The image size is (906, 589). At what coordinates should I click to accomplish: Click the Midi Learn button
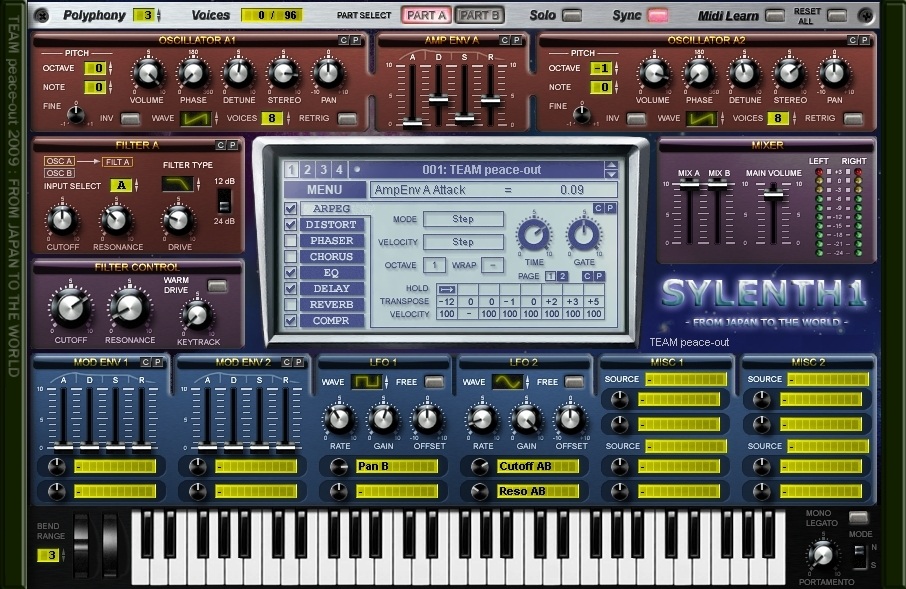click(775, 16)
